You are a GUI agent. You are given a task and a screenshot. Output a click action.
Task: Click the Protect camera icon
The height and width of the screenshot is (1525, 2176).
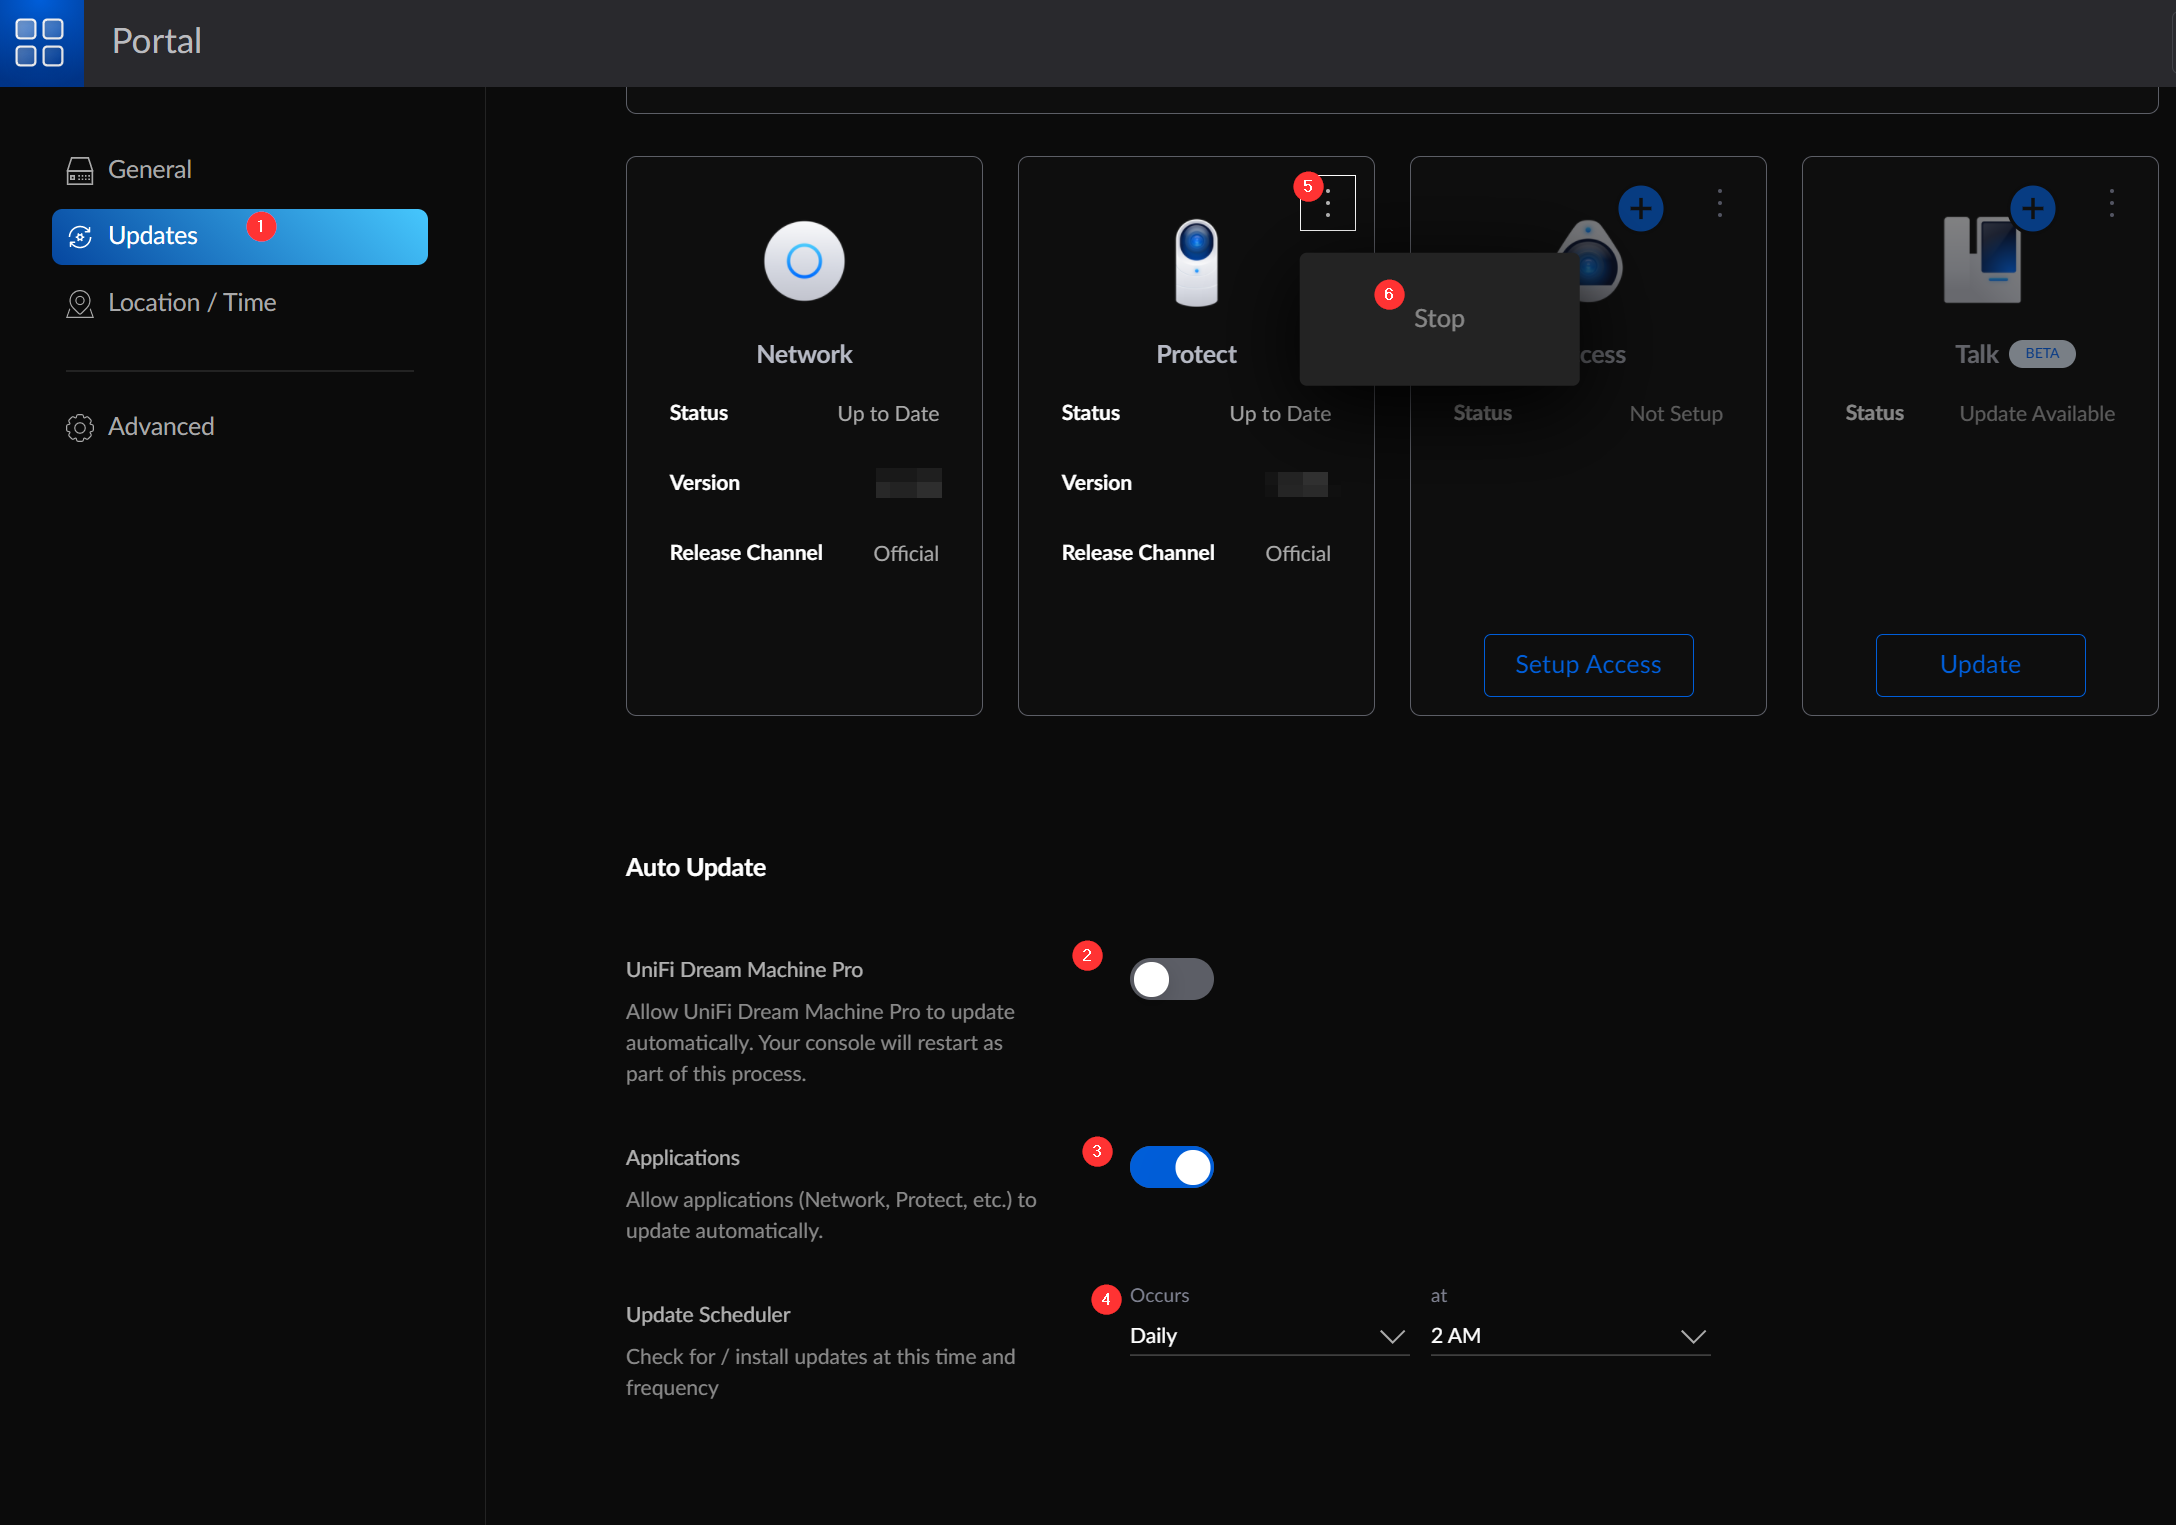[x=1196, y=262]
